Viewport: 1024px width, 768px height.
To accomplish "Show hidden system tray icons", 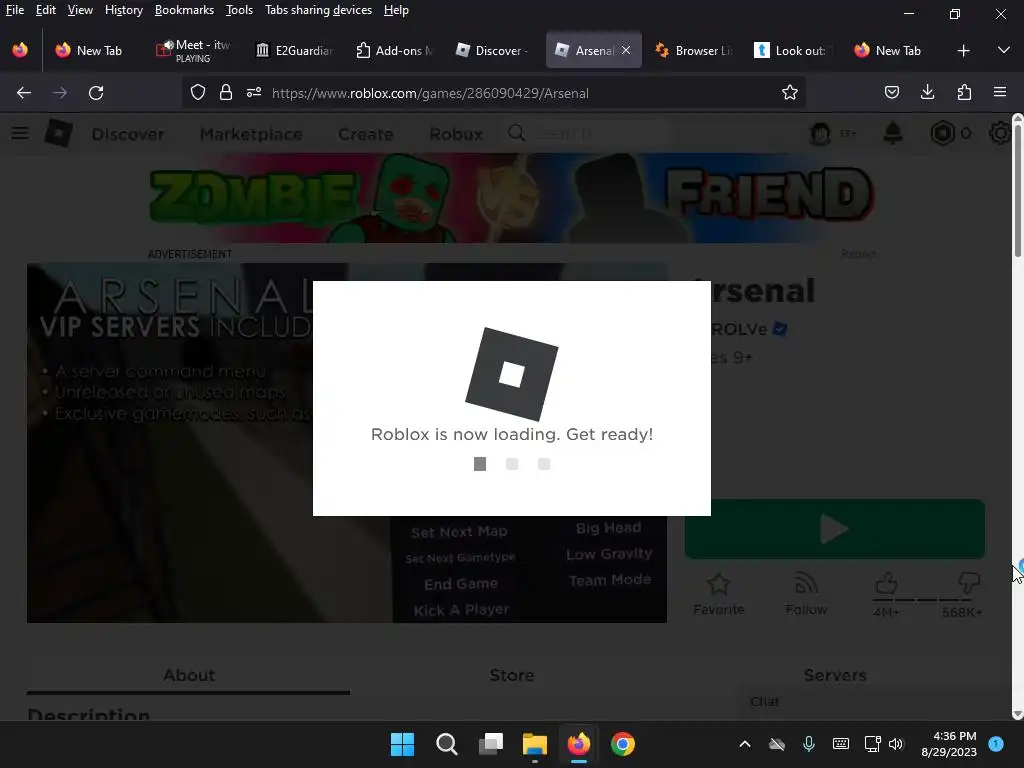I will point(744,744).
